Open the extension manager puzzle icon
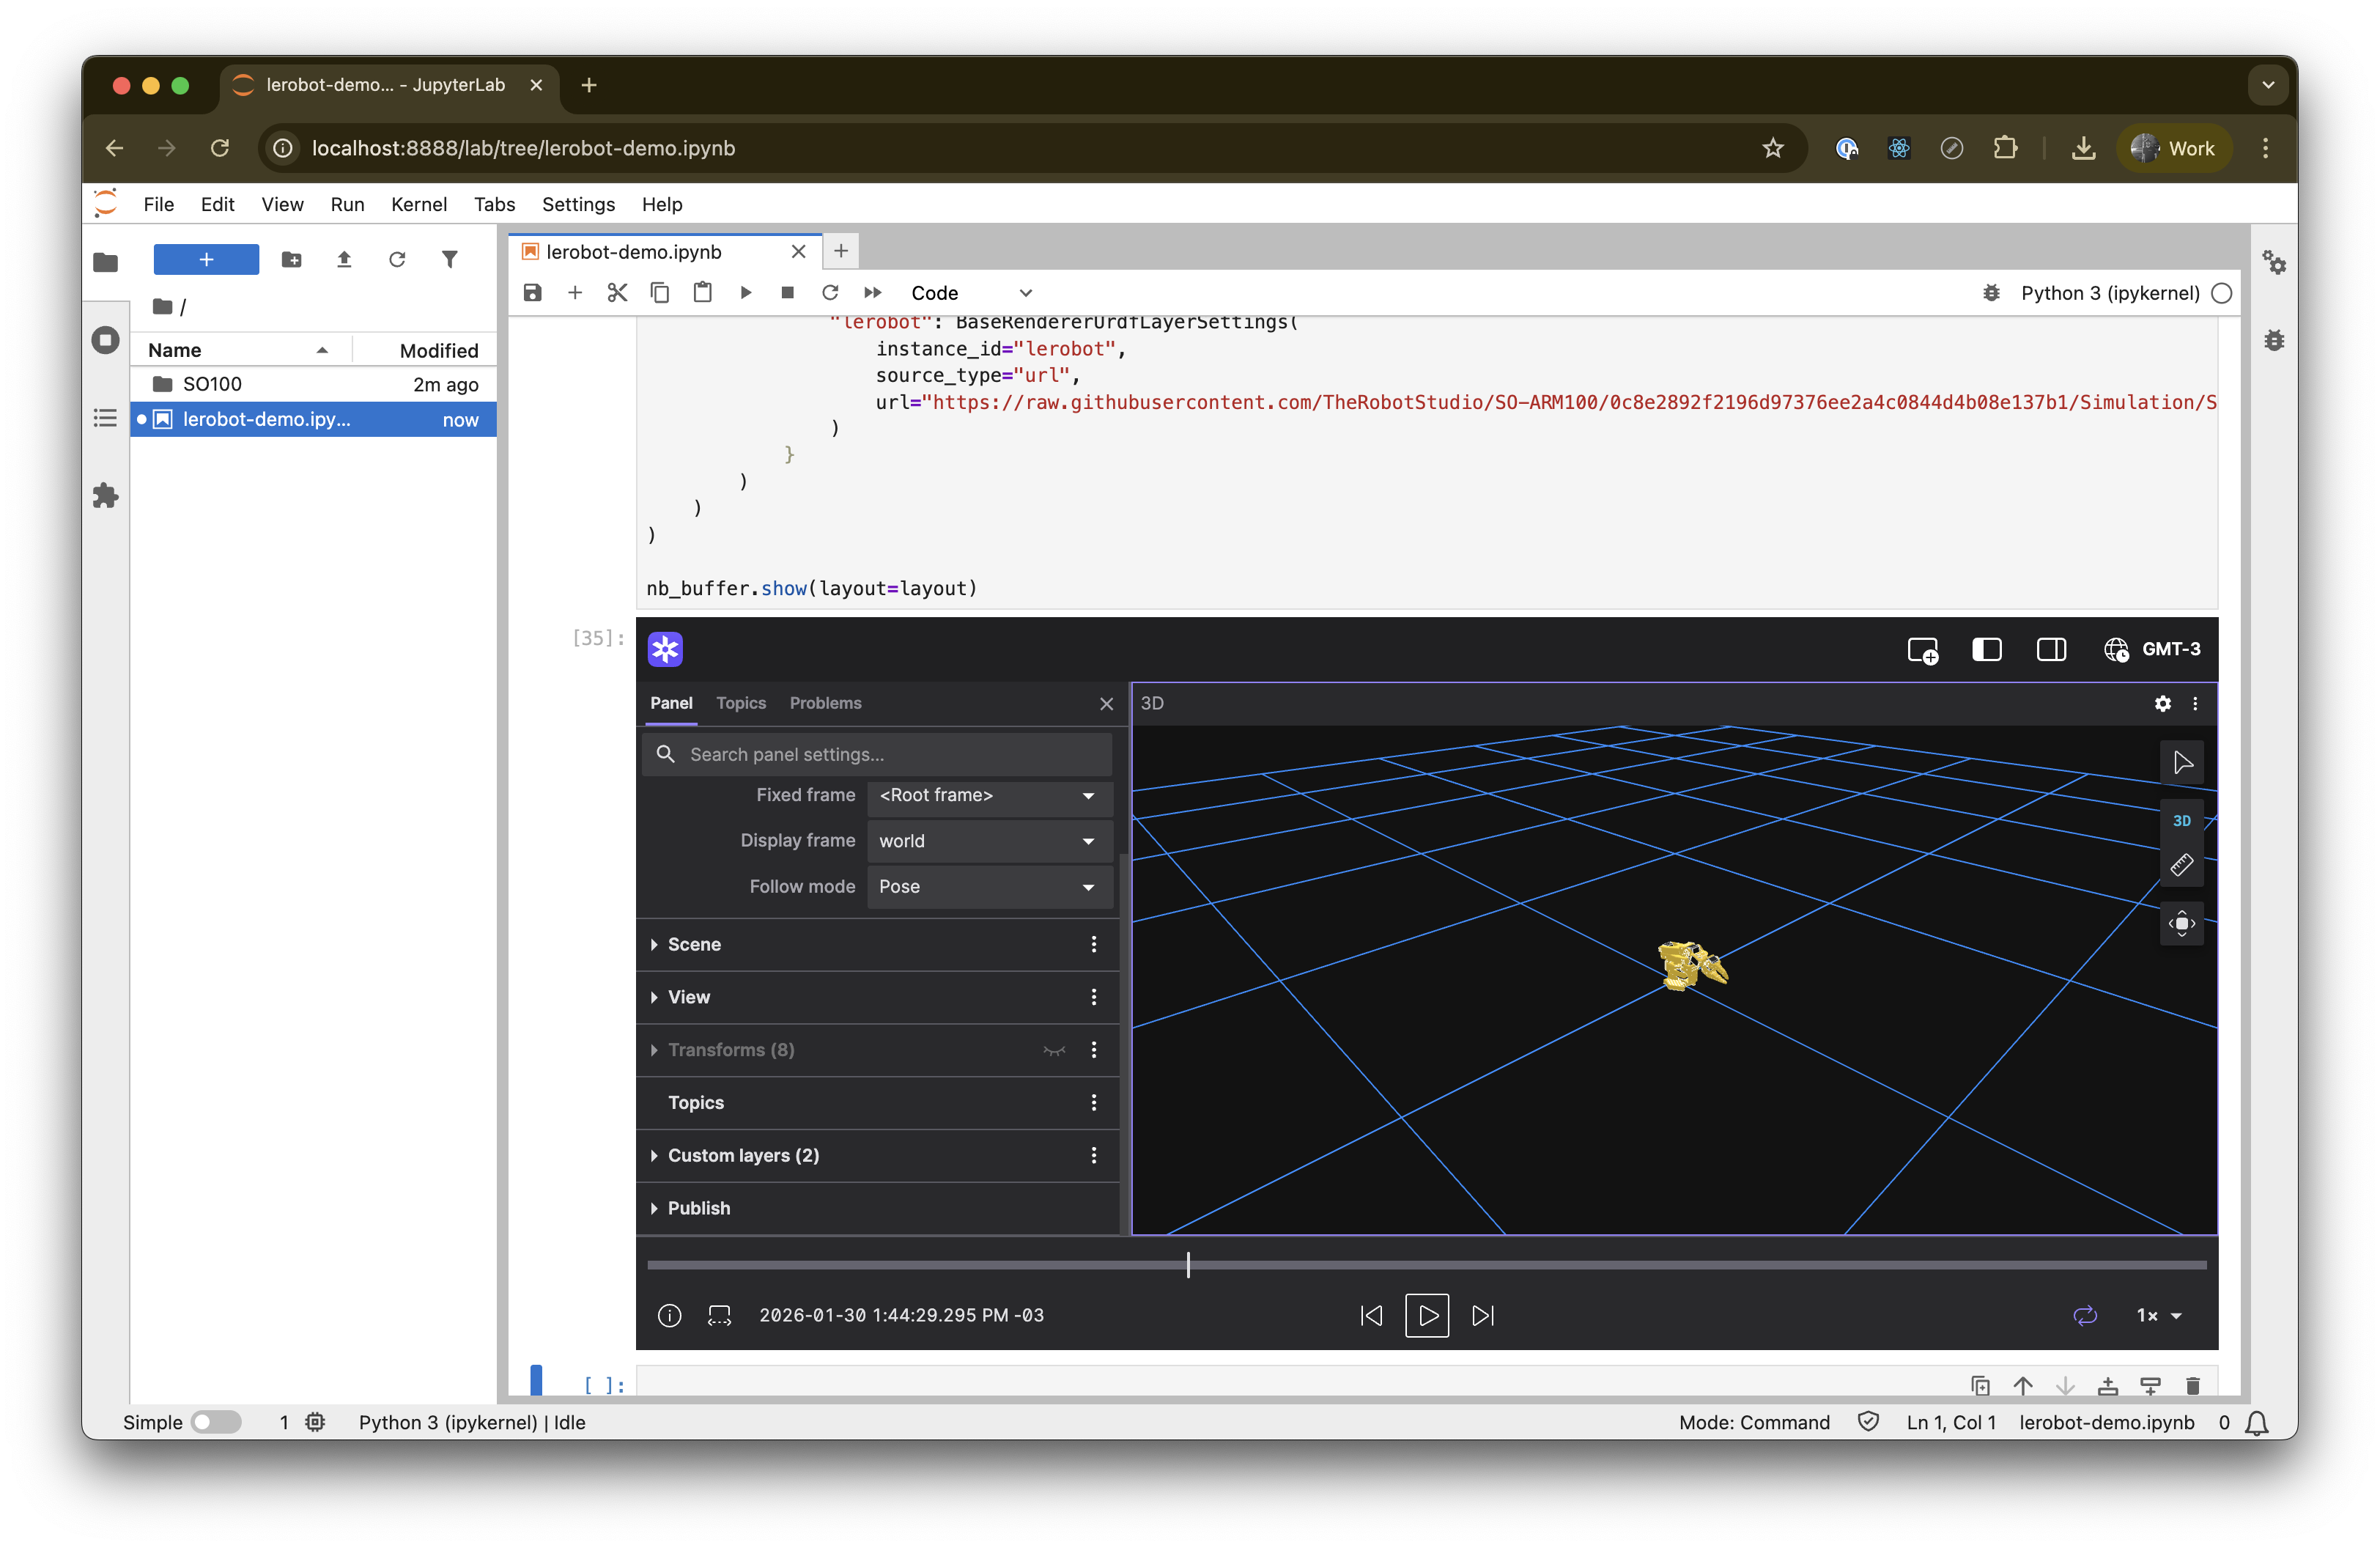The height and width of the screenshot is (1548, 2380). click(105, 496)
